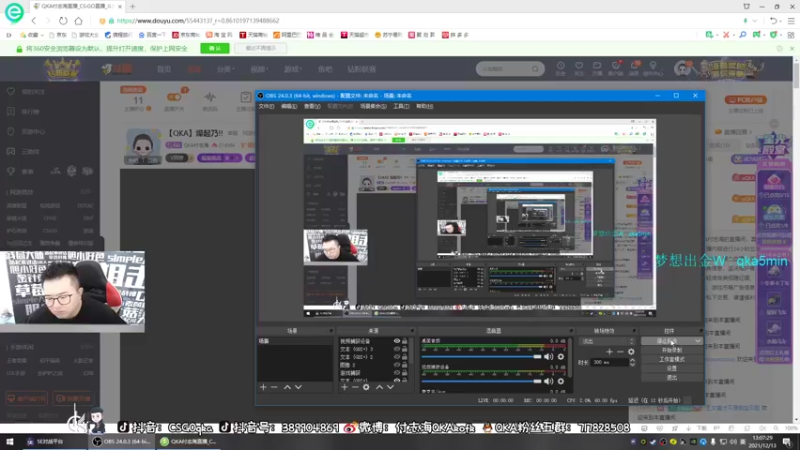
Task: Open OBS 设置 from controls panel
Action: [x=671, y=368]
